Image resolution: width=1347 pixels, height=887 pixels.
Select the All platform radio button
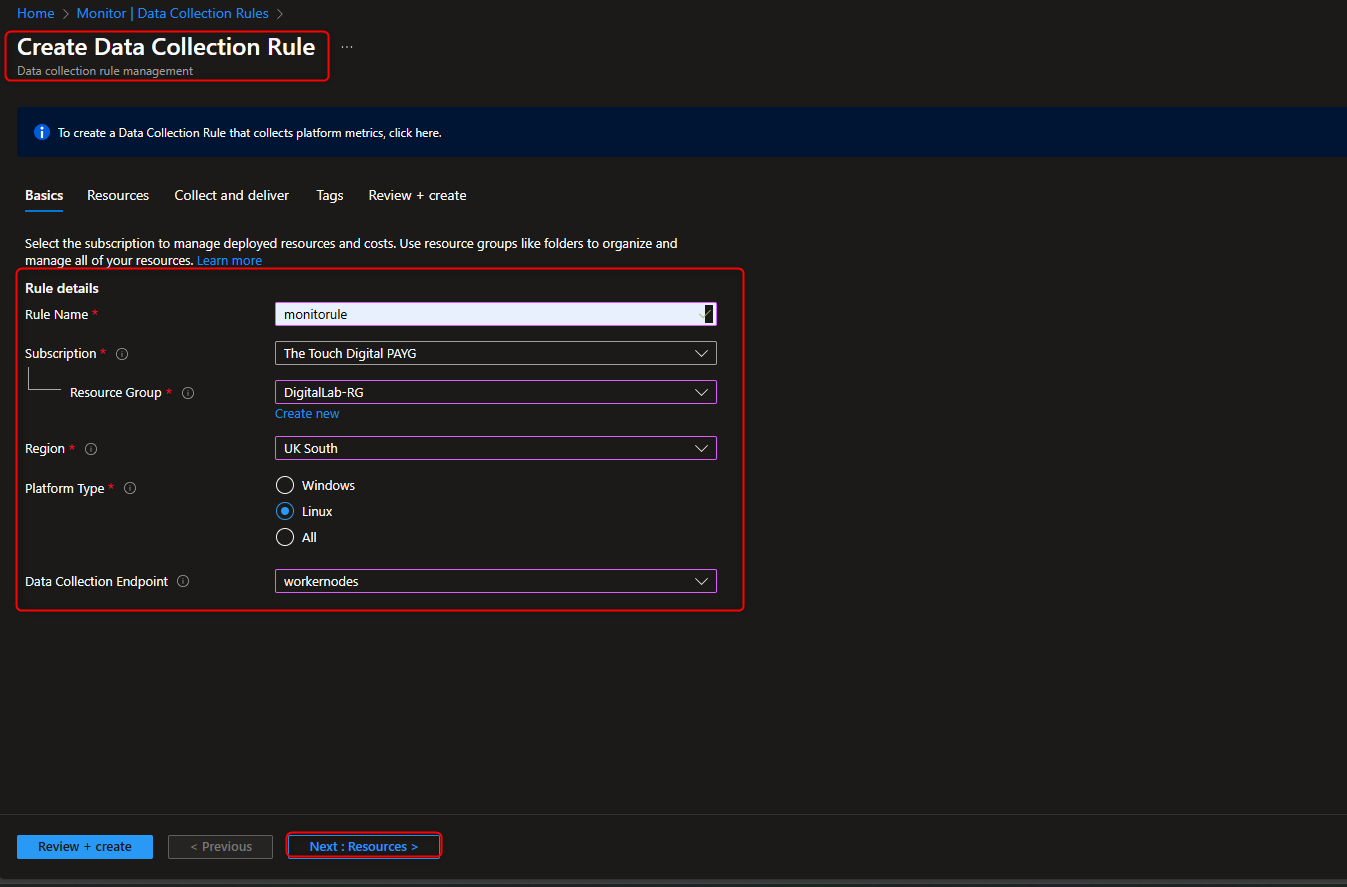pyautogui.click(x=285, y=537)
